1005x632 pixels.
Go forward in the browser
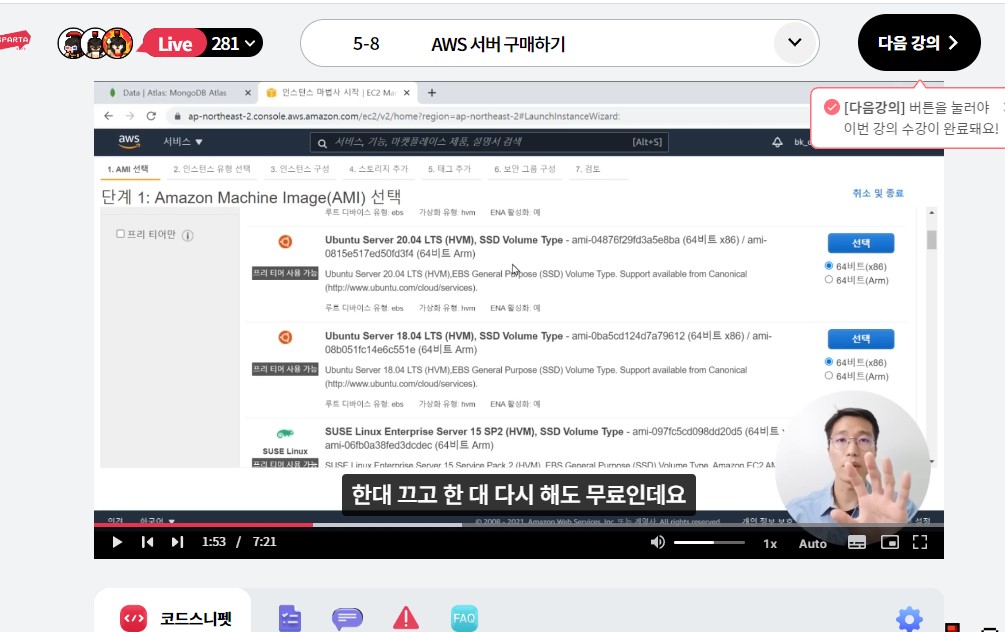[130, 116]
